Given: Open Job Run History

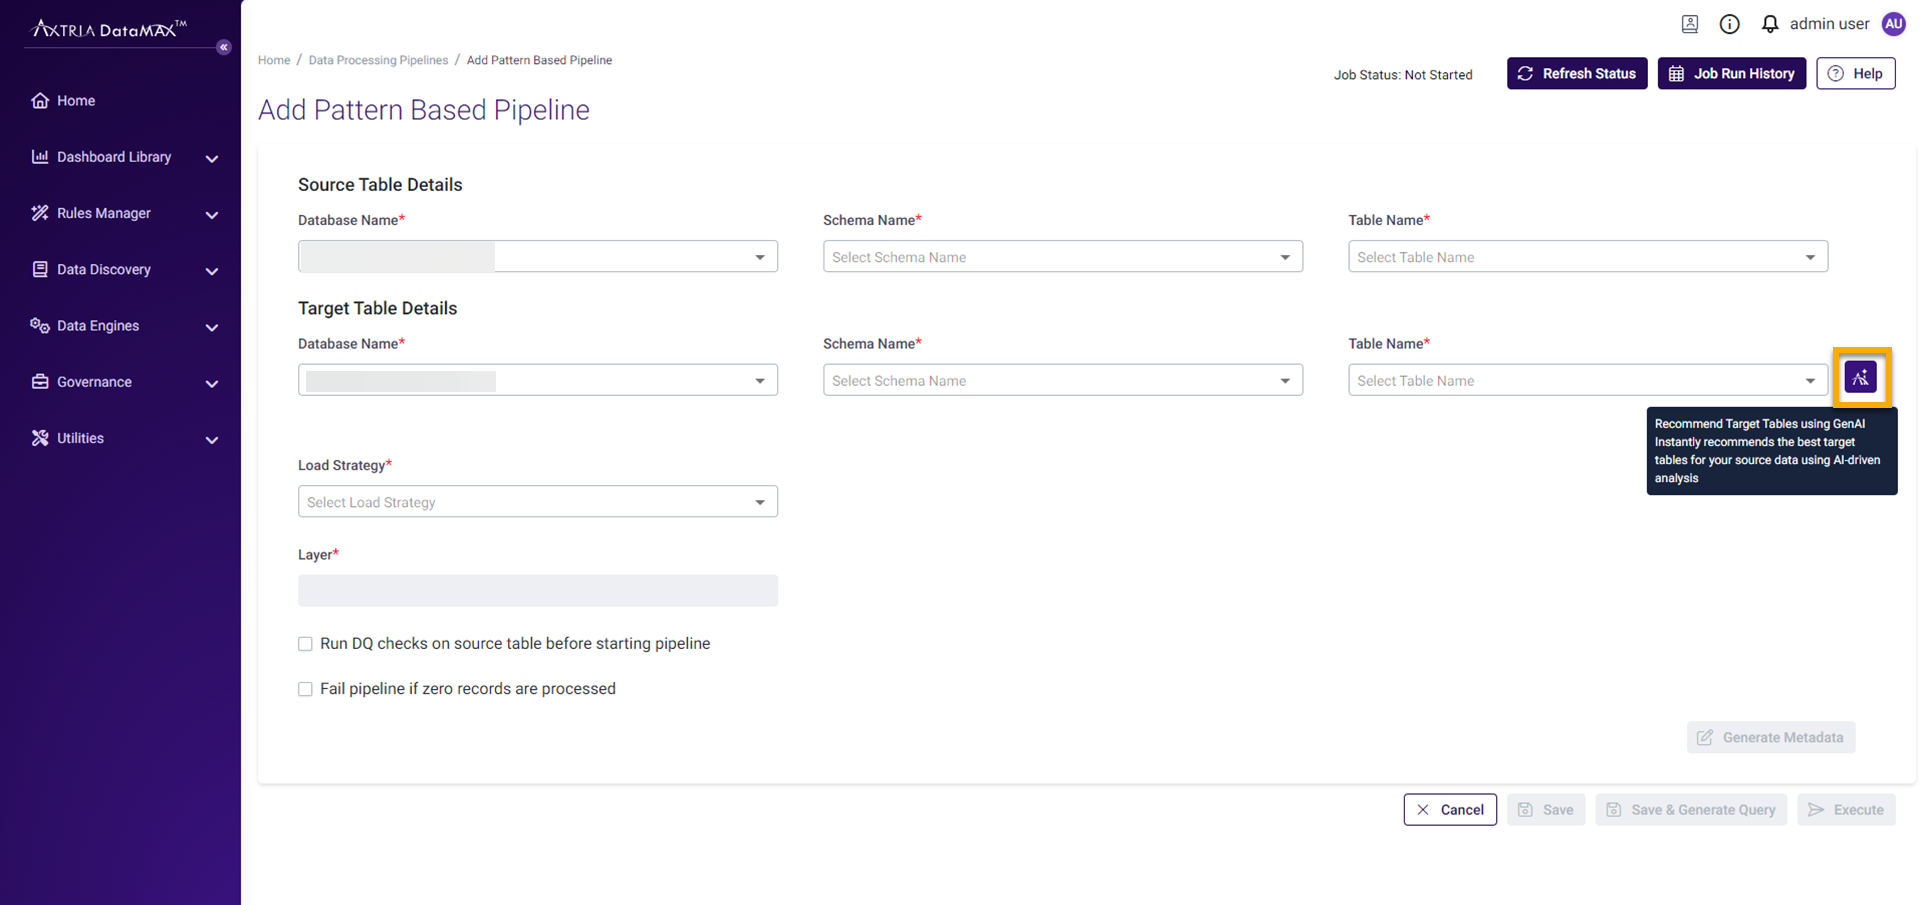Looking at the screenshot, I should pos(1731,73).
